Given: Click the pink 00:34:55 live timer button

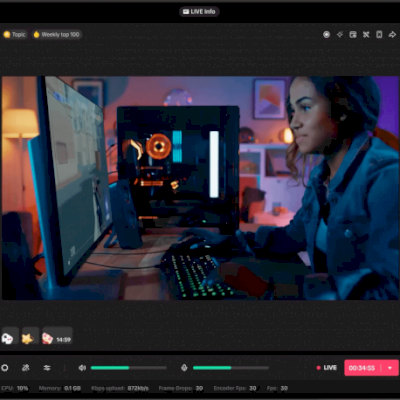Looking at the screenshot, I should (x=362, y=368).
